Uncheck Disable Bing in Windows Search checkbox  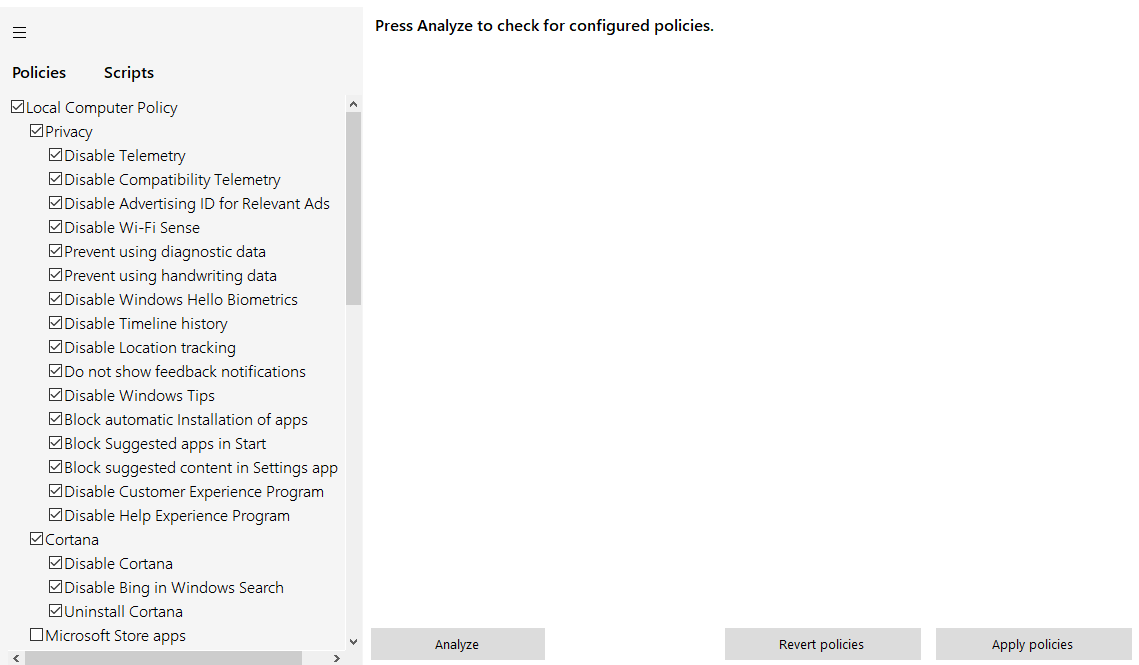(55, 587)
